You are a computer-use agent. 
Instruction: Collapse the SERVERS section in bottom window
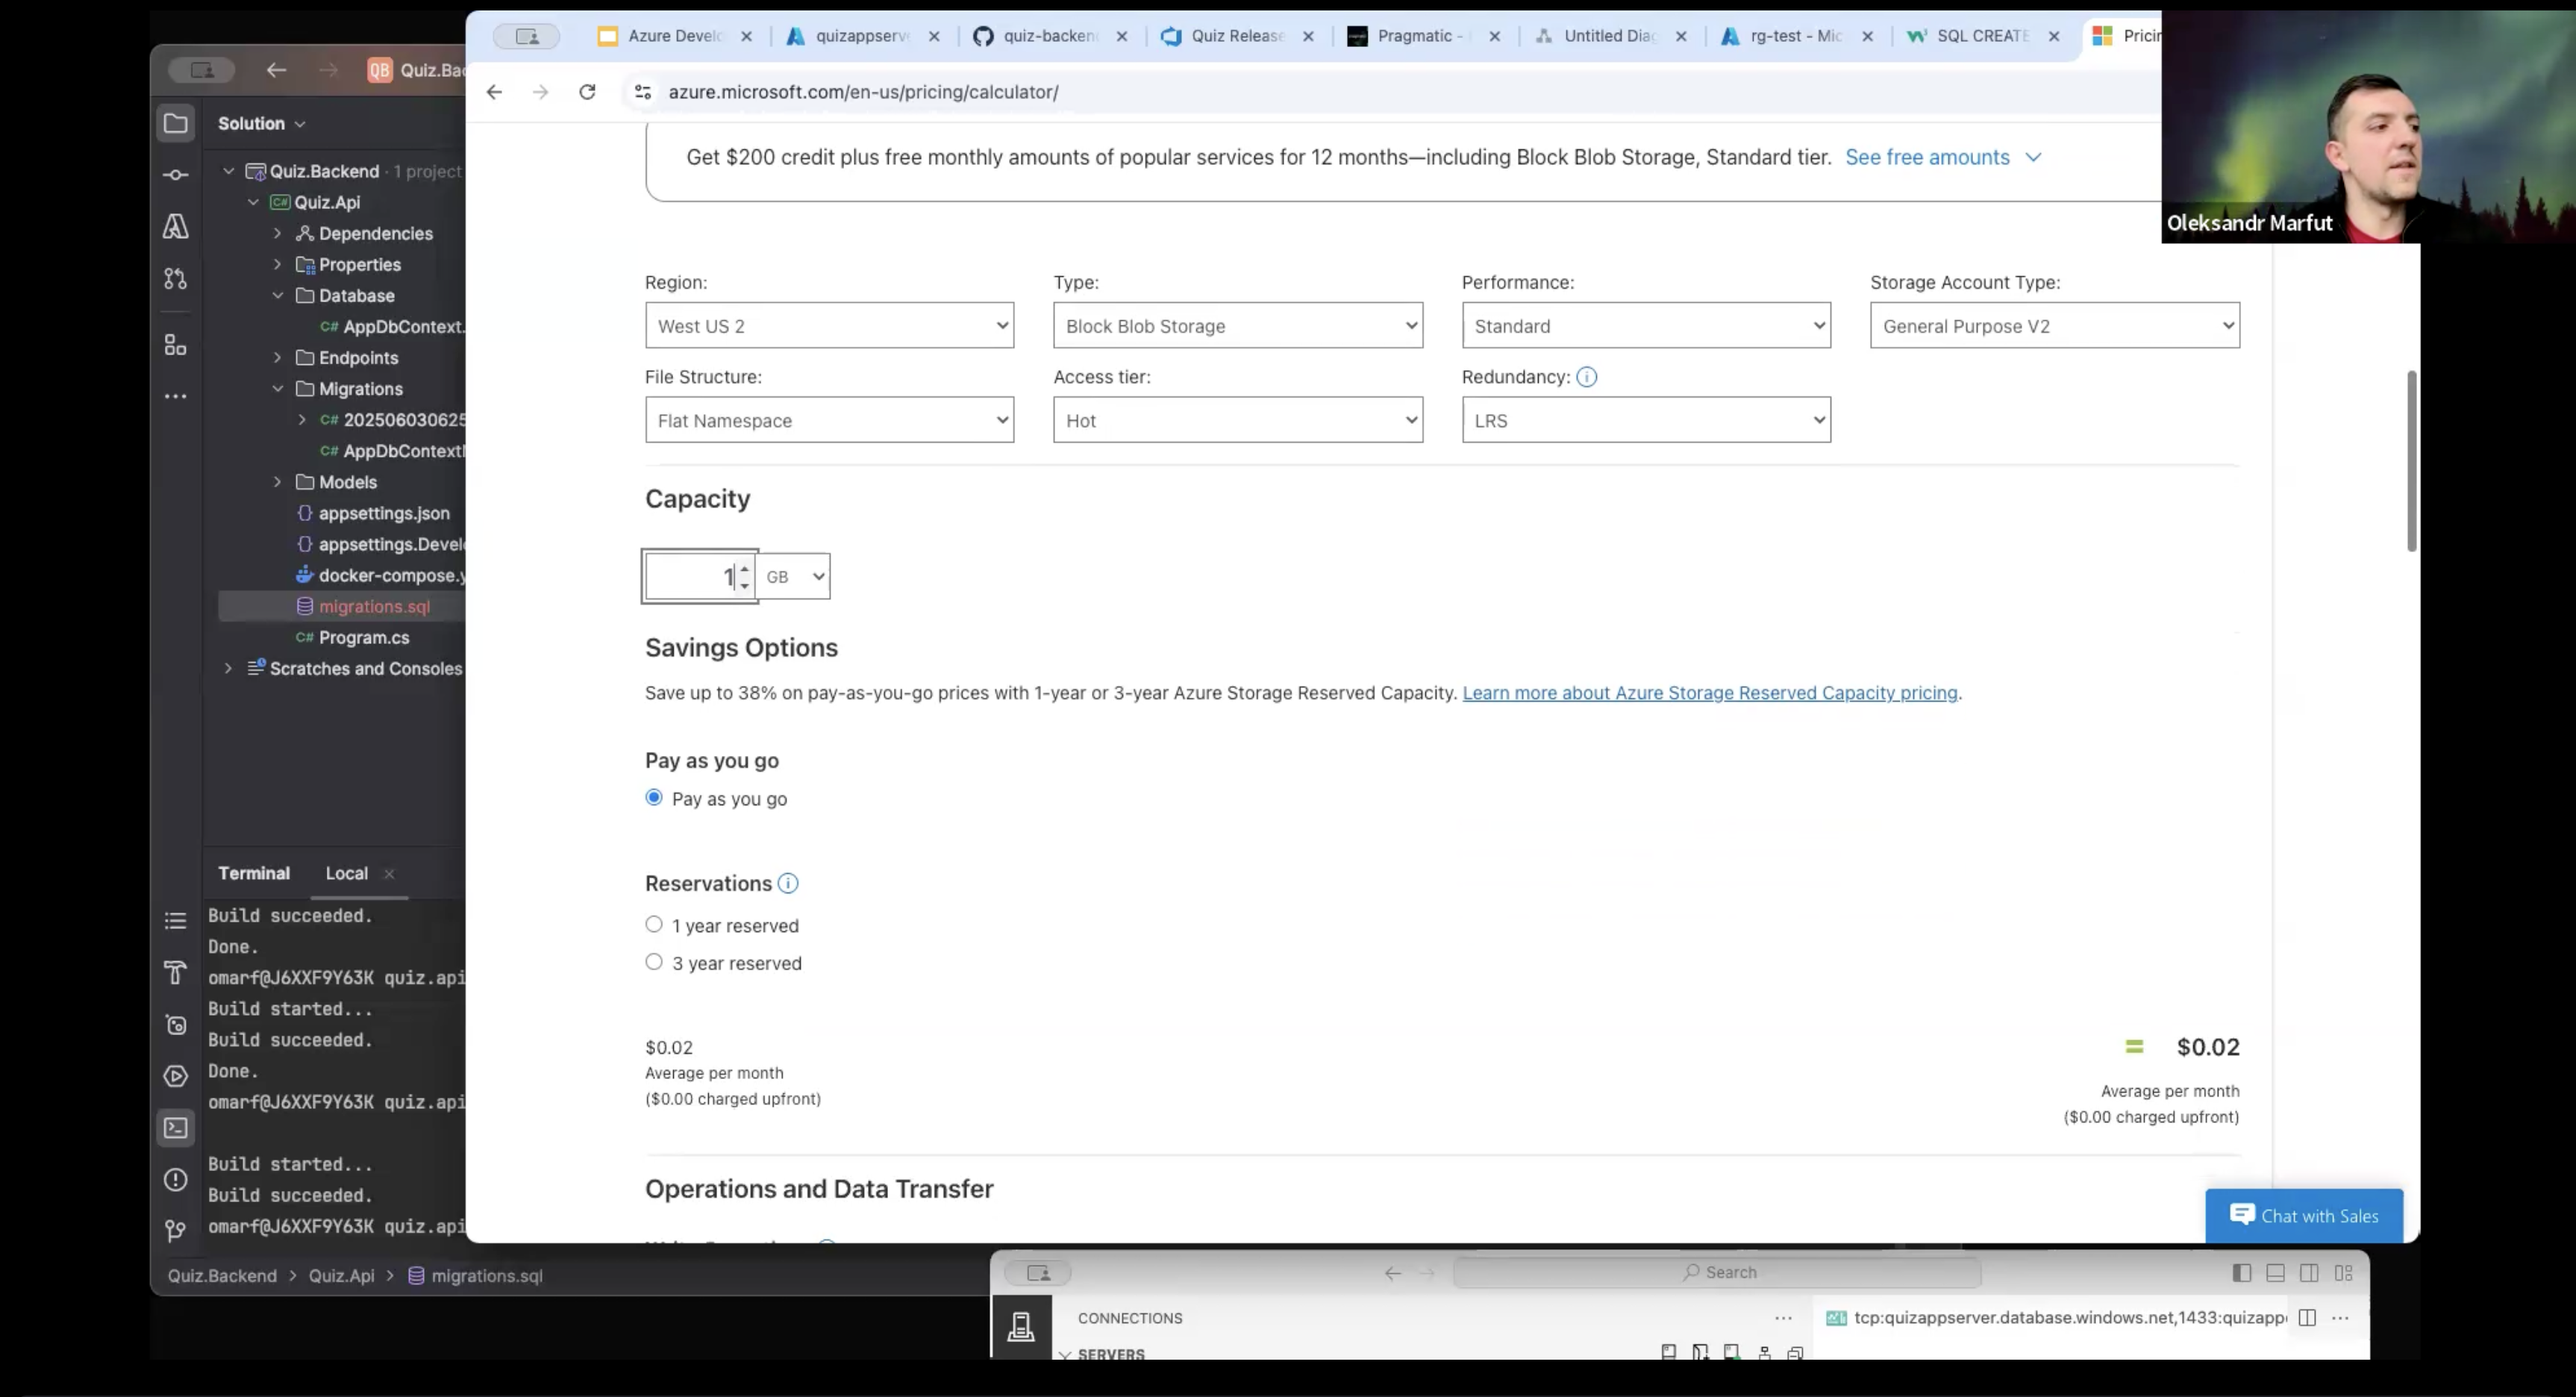click(1065, 1355)
